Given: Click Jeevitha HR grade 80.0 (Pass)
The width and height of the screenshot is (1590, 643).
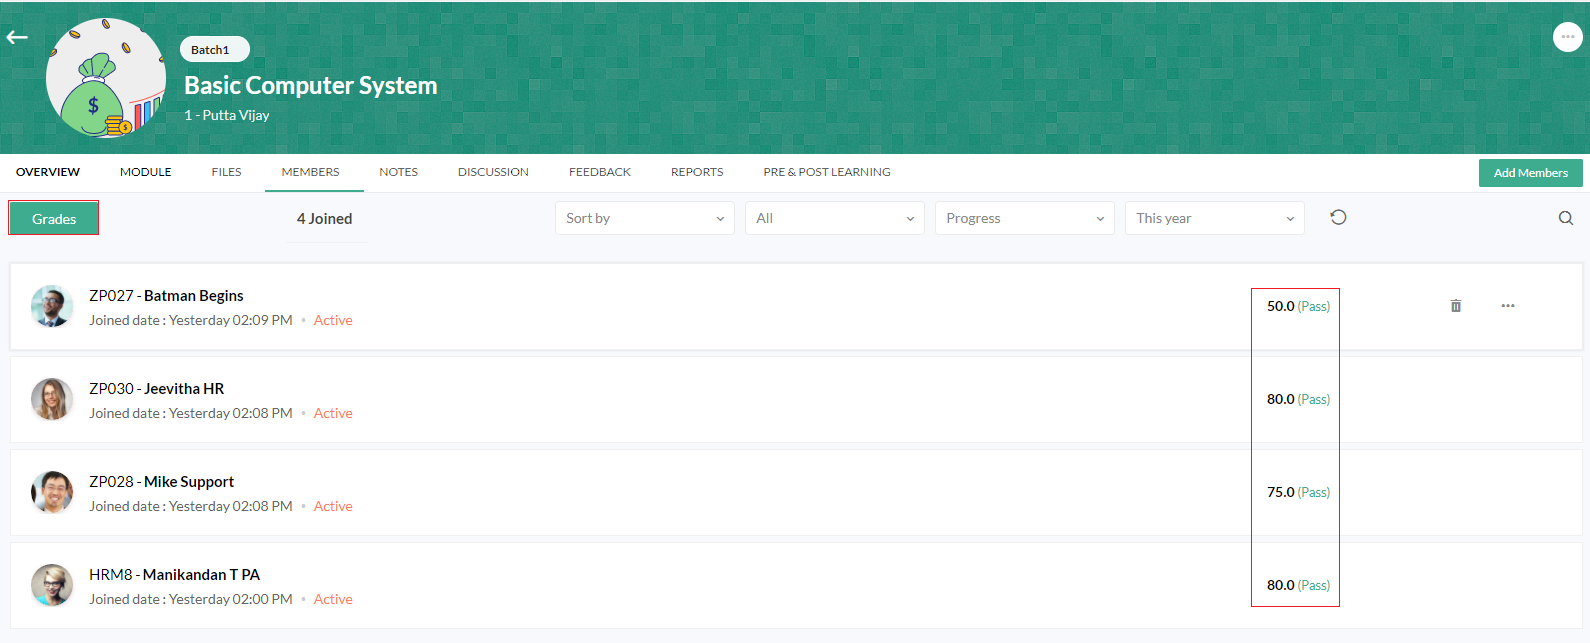Looking at the screenshot, I should tap(1298, 399).
